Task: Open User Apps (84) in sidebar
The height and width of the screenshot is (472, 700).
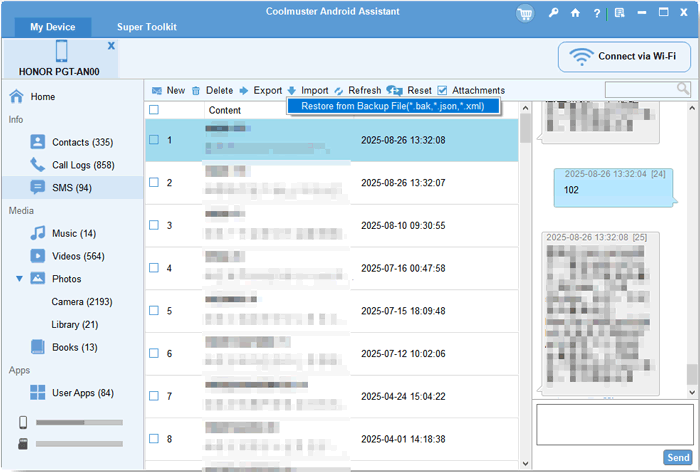Action: (x=72, y=393)
